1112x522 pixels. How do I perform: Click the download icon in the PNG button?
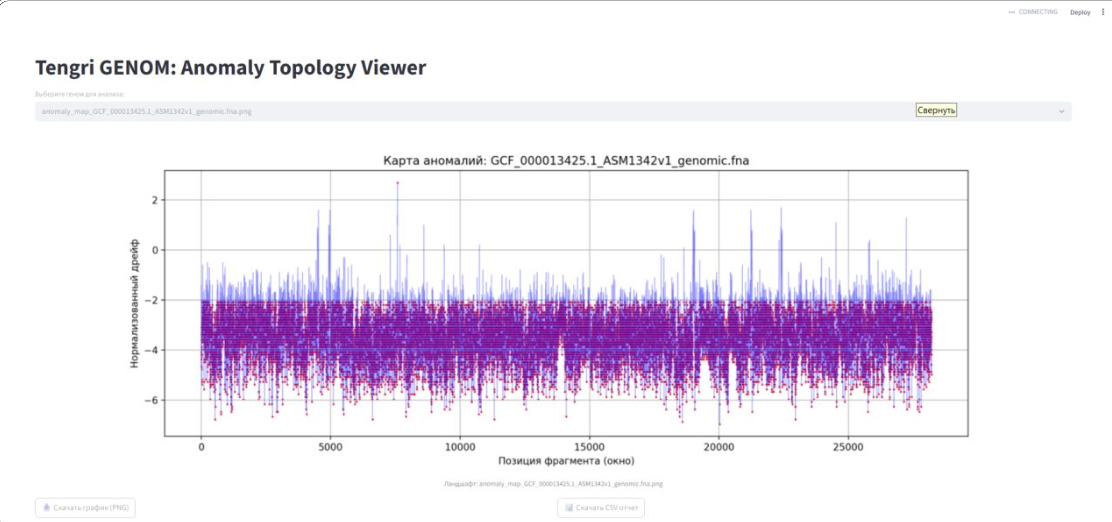[47, 508]
